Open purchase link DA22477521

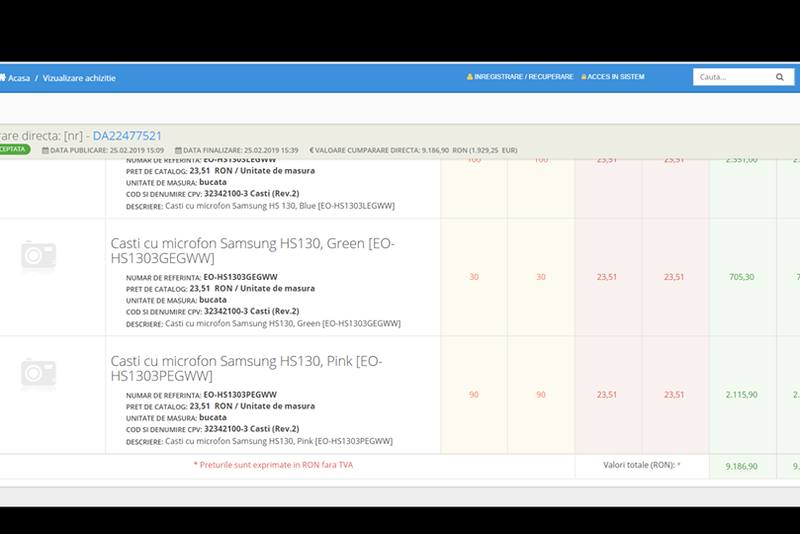click(x=127, y=135)
